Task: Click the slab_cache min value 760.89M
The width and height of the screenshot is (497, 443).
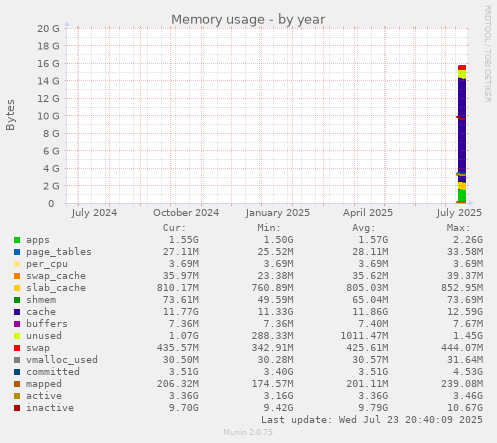Action: 272,288
